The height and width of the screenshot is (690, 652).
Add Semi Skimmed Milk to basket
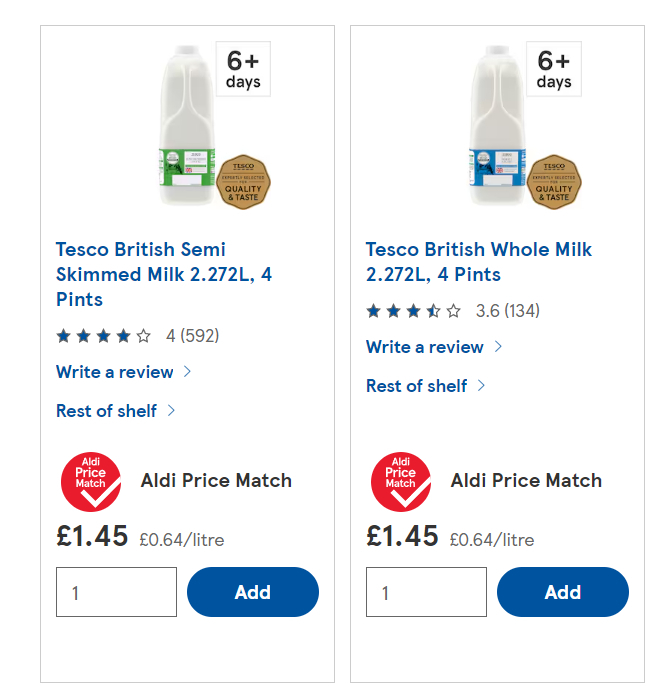tap(252, 592)
